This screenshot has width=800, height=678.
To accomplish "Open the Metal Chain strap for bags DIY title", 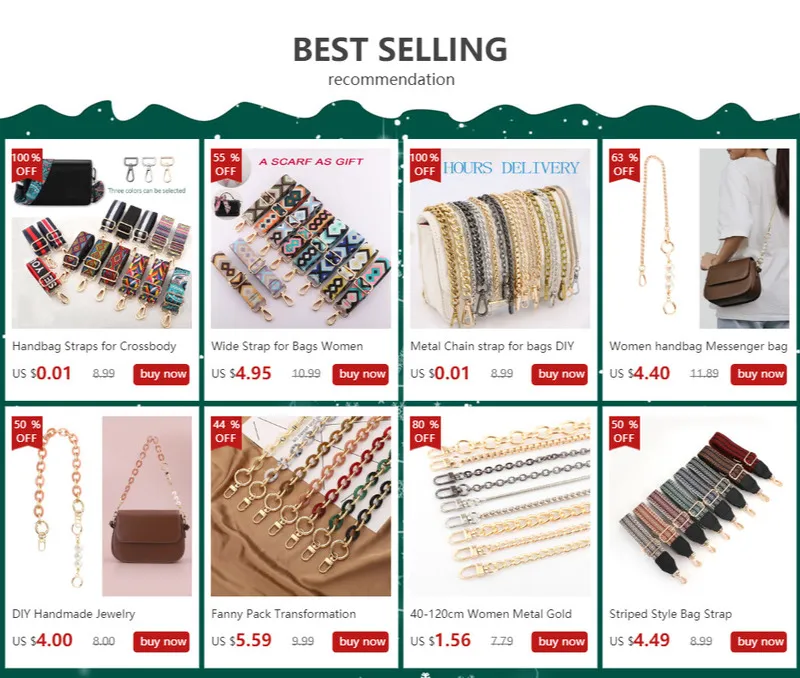I will (492, 346).
